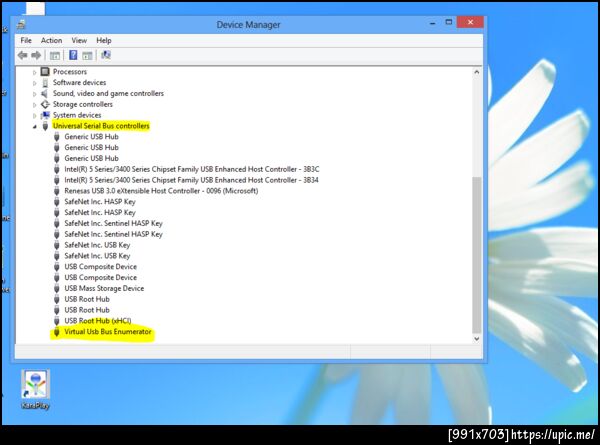Open the File menu
The image size is (600, 445).
26,41
